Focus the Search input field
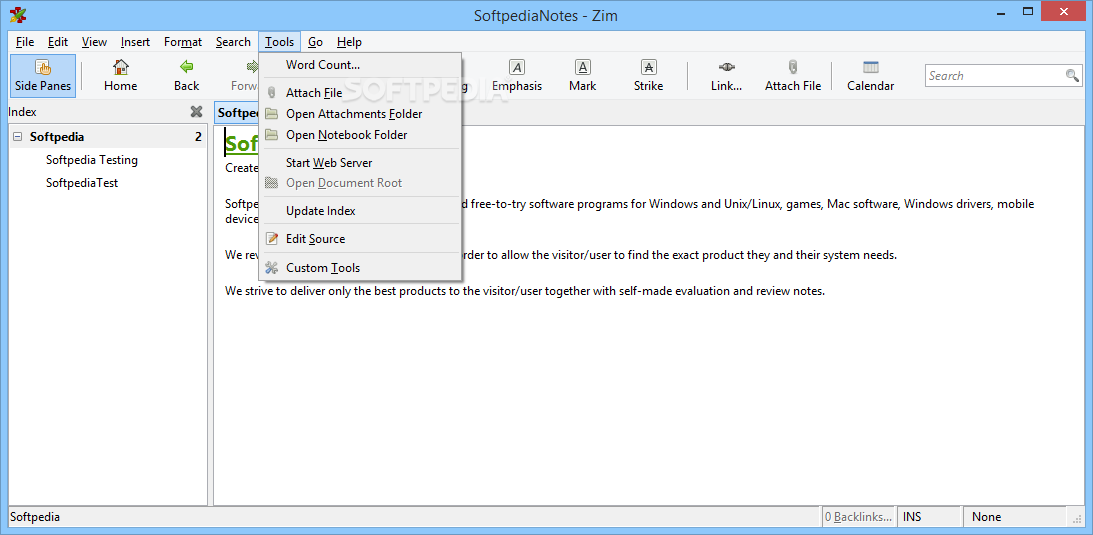Viewport: 1093px width, 535px height. click(995, 75)
